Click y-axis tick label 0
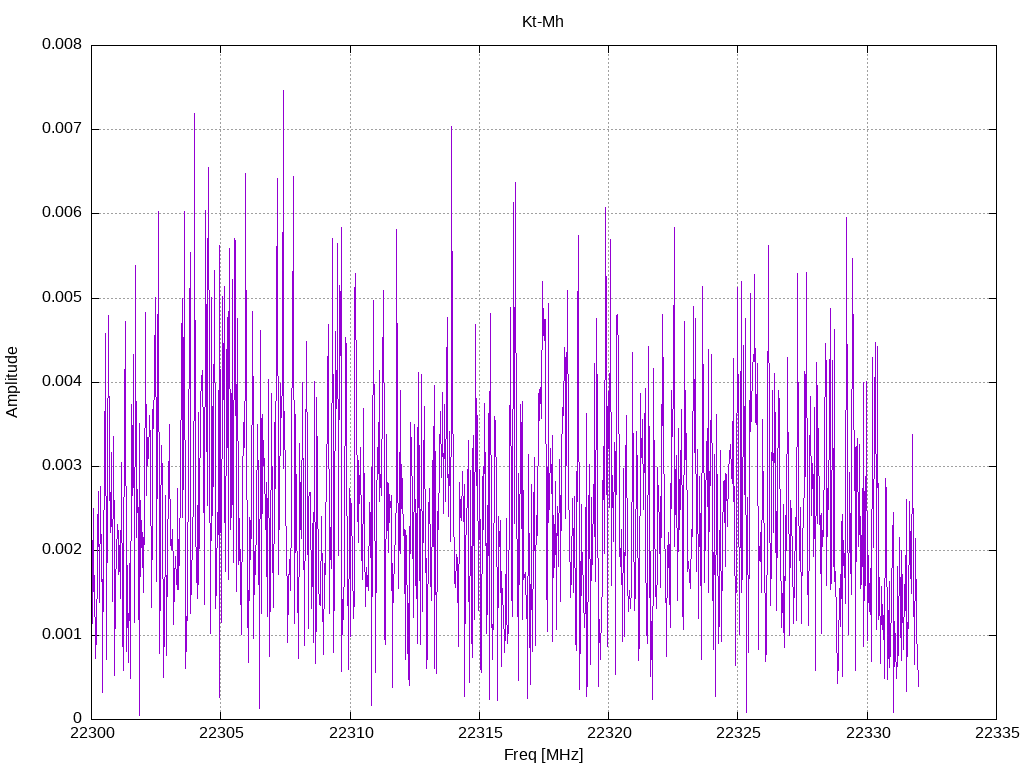Image resolution: width=1024 pixels, height=768 pixels. 78,718
